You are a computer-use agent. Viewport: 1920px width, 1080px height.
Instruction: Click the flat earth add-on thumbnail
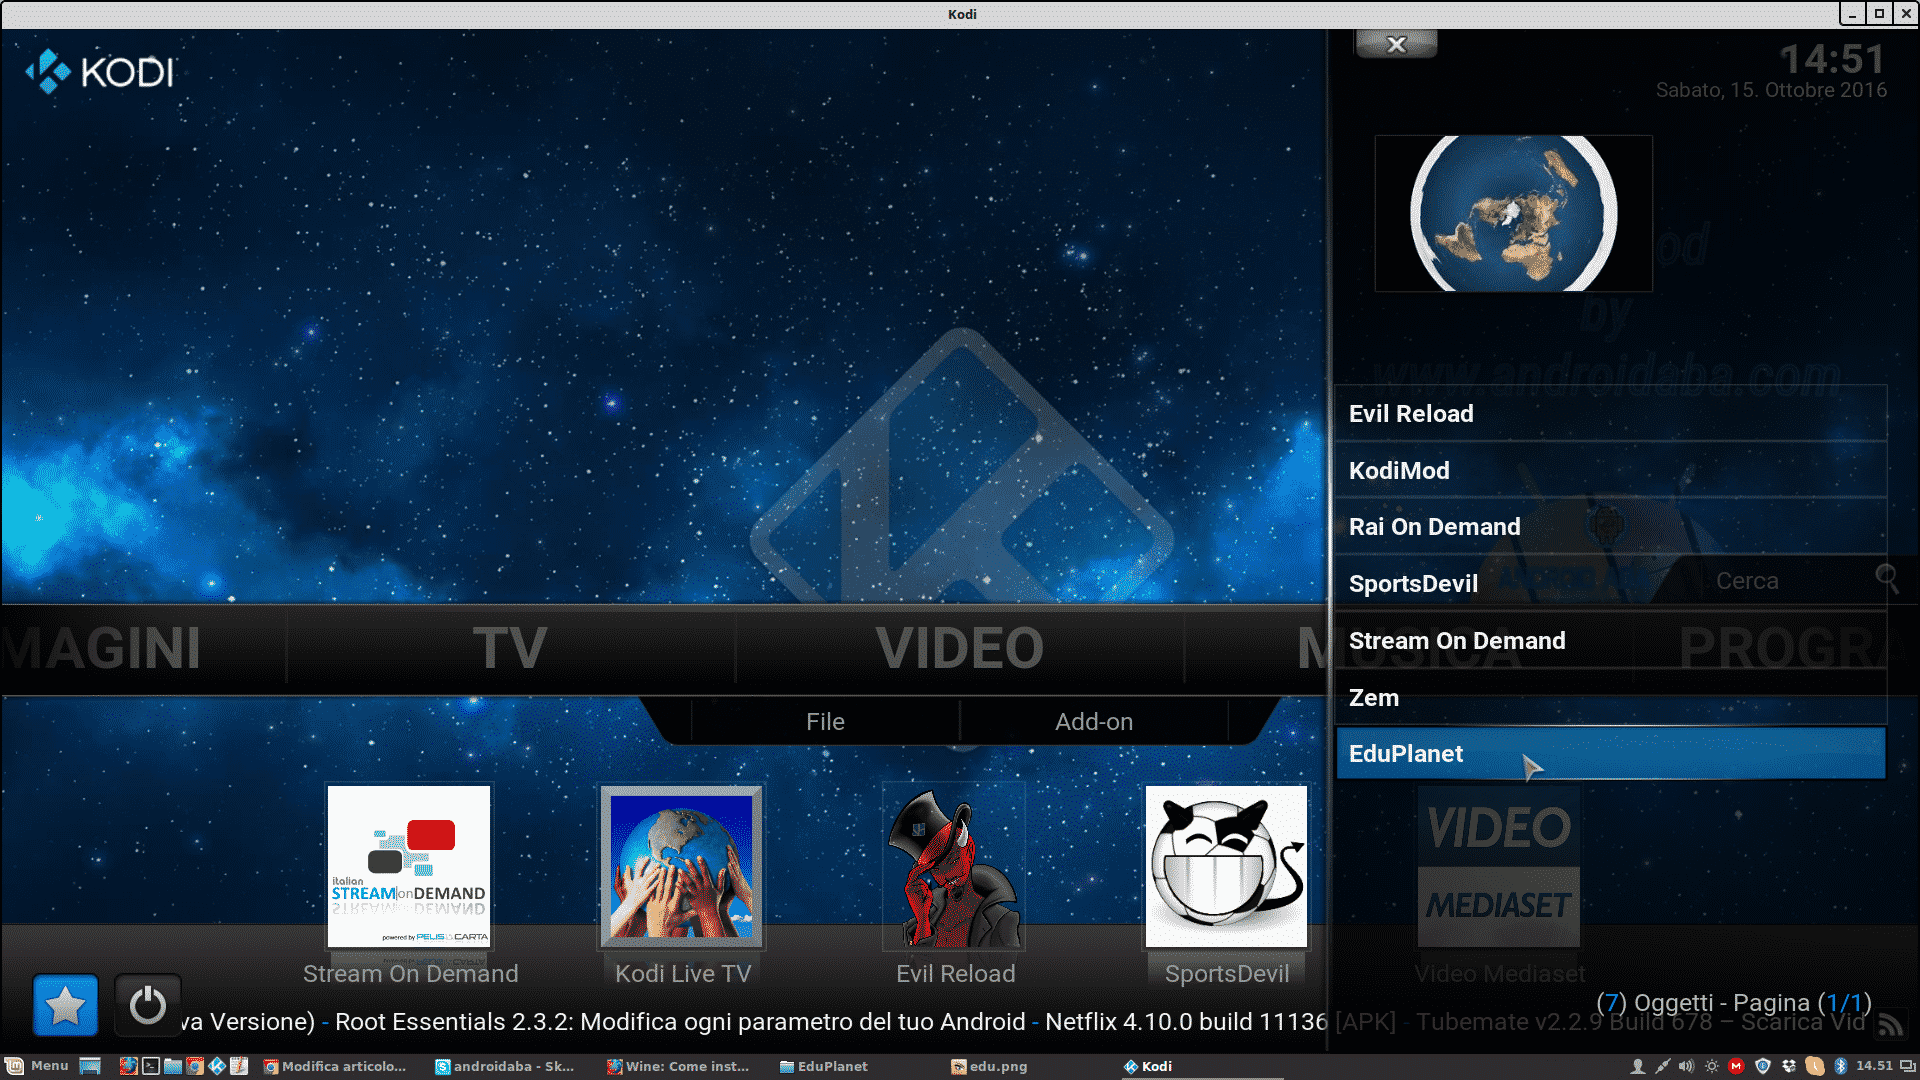pyautogui.click(x=1513, y=213)
